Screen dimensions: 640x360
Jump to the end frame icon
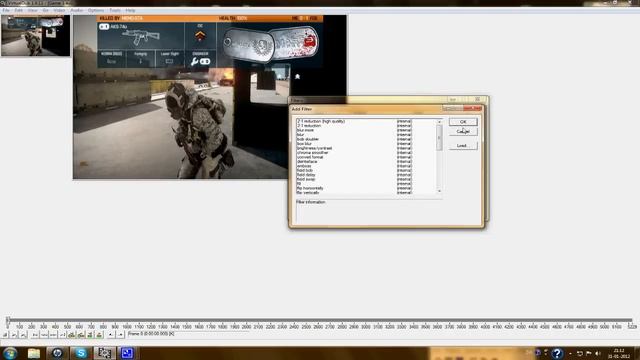click(62, 335)
